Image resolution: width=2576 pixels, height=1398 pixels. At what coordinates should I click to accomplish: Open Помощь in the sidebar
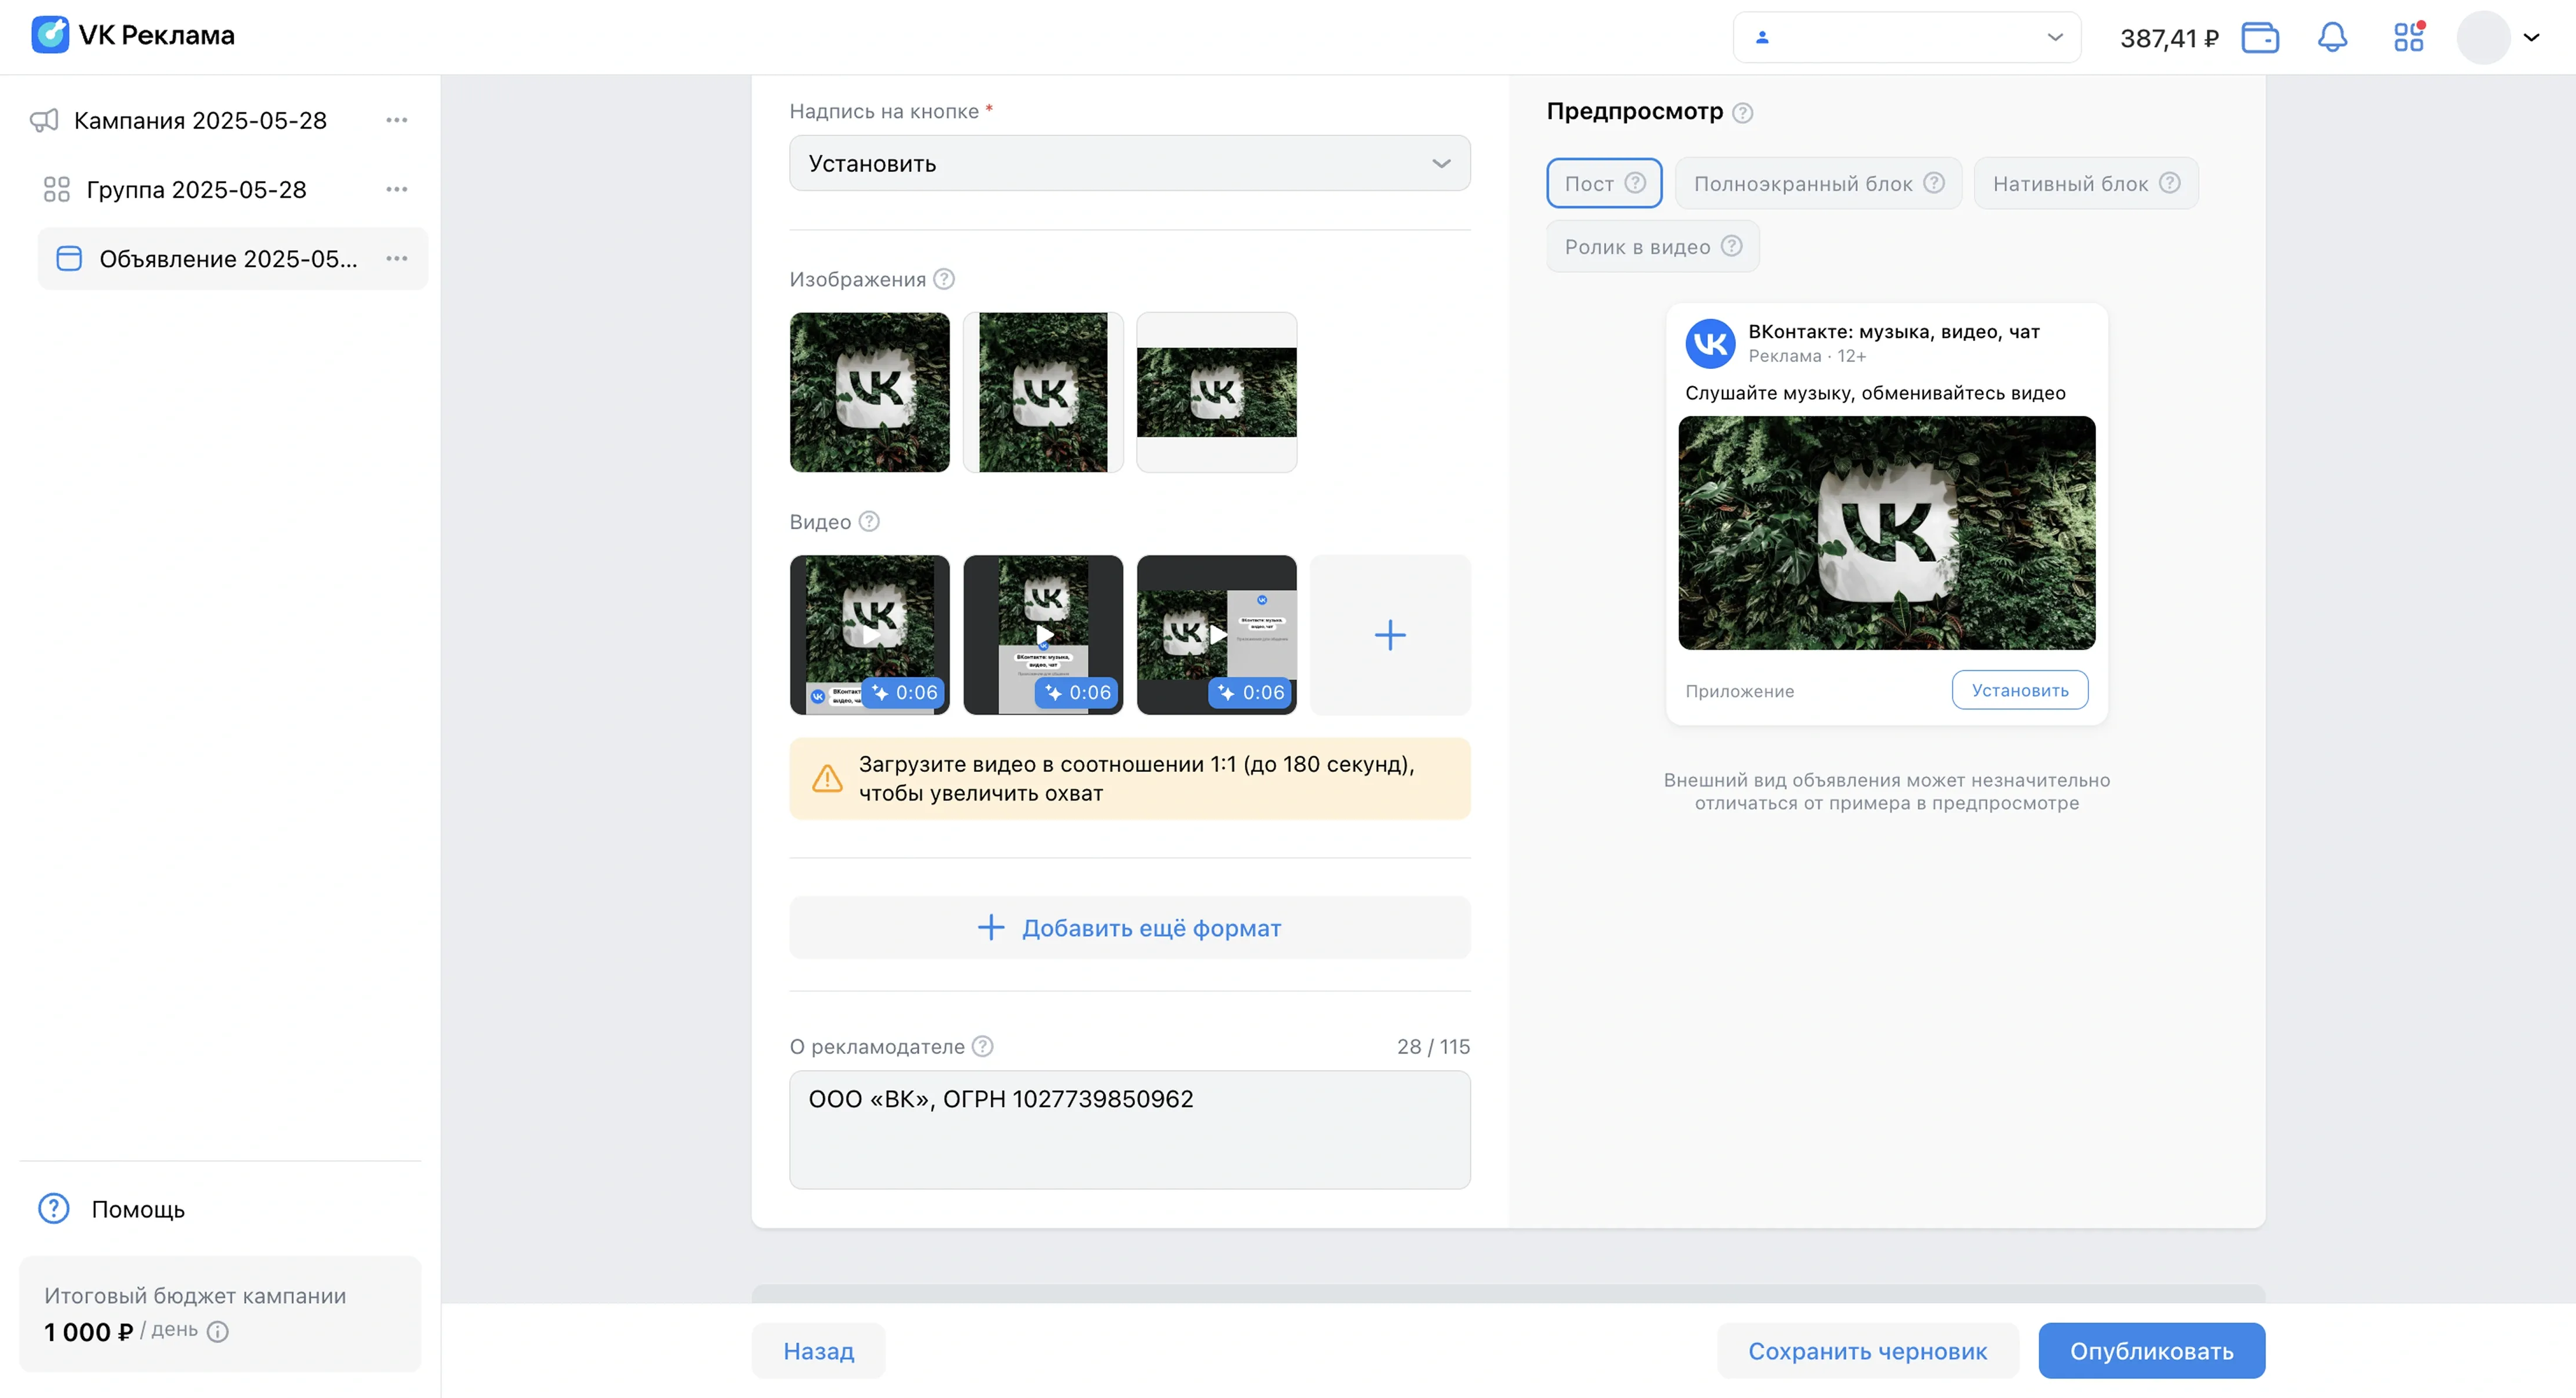click(138, 1209)
